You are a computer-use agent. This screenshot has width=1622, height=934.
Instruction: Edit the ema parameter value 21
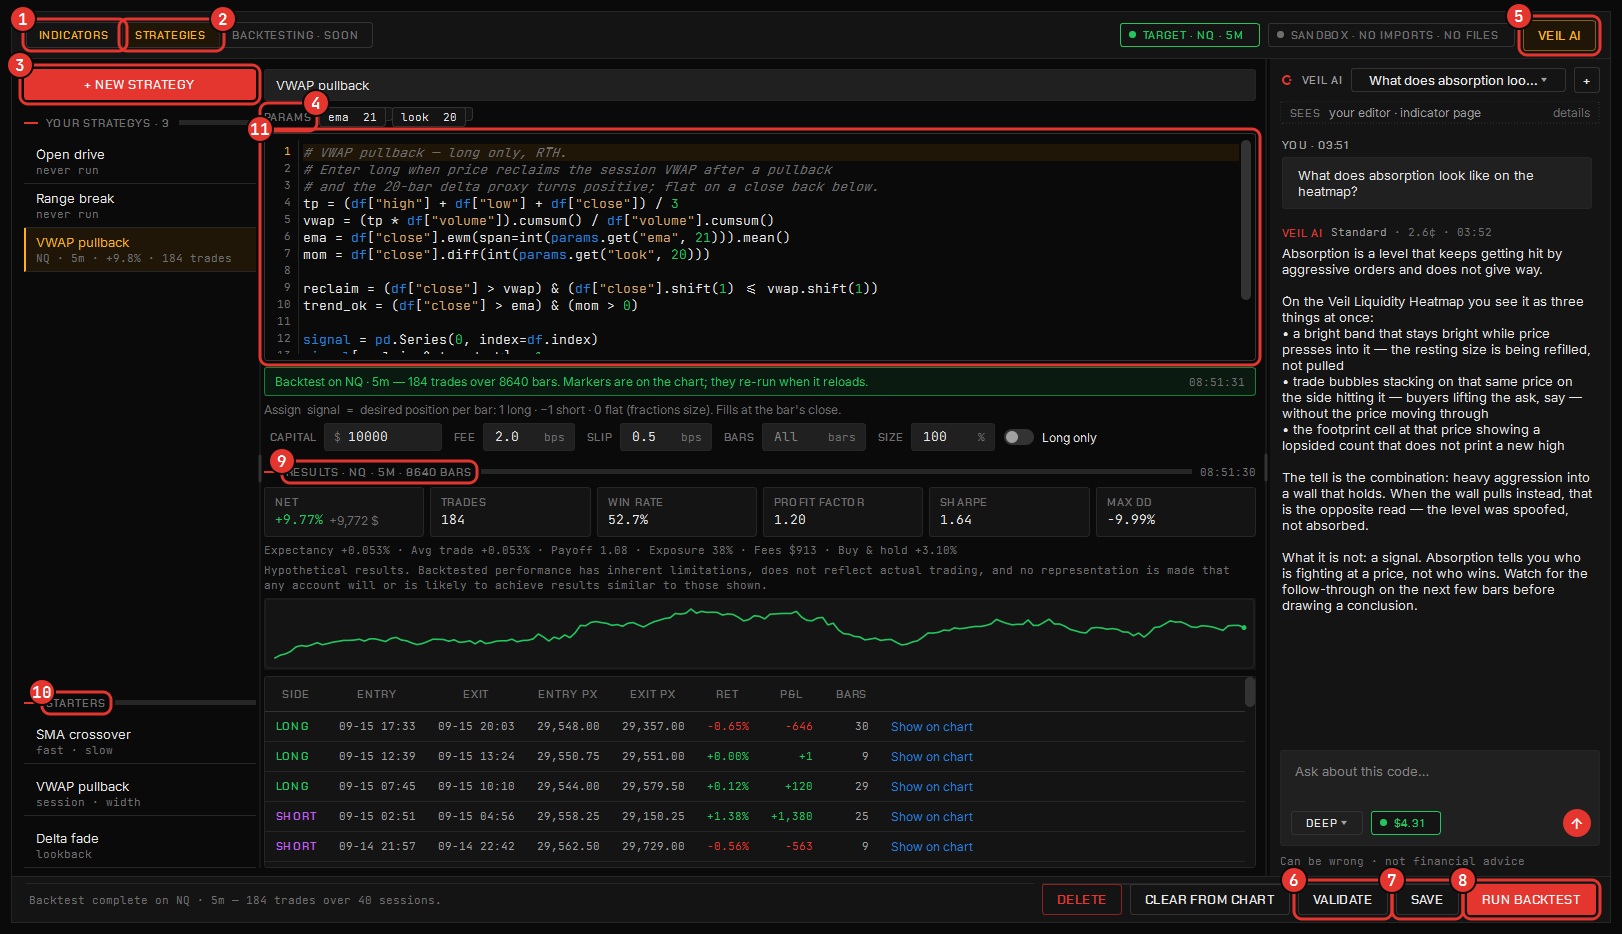pos(369,117)
